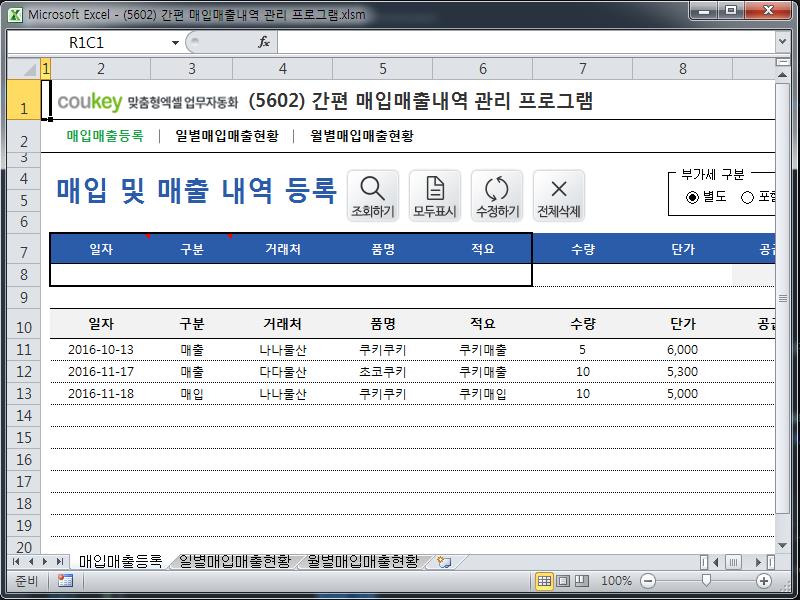Click the 수량 blue header cell

tap(583, 249)
